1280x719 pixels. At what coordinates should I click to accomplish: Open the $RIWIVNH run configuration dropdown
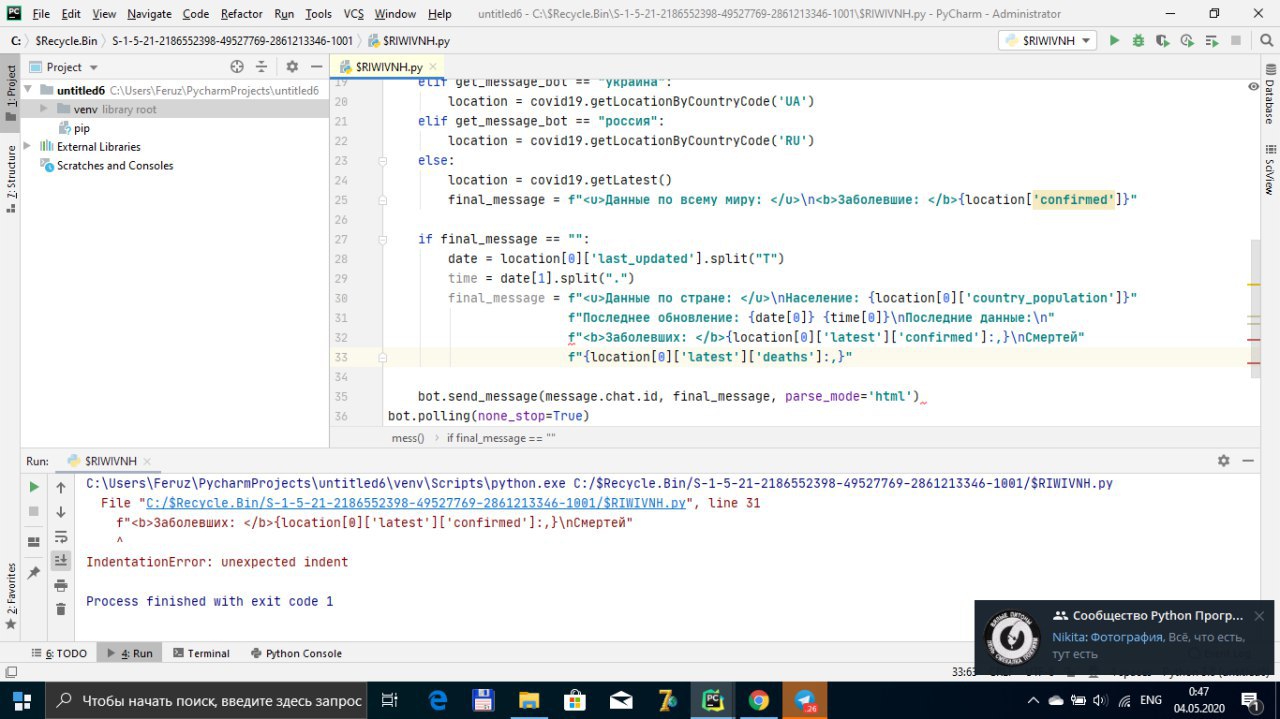coord(1047,41)
